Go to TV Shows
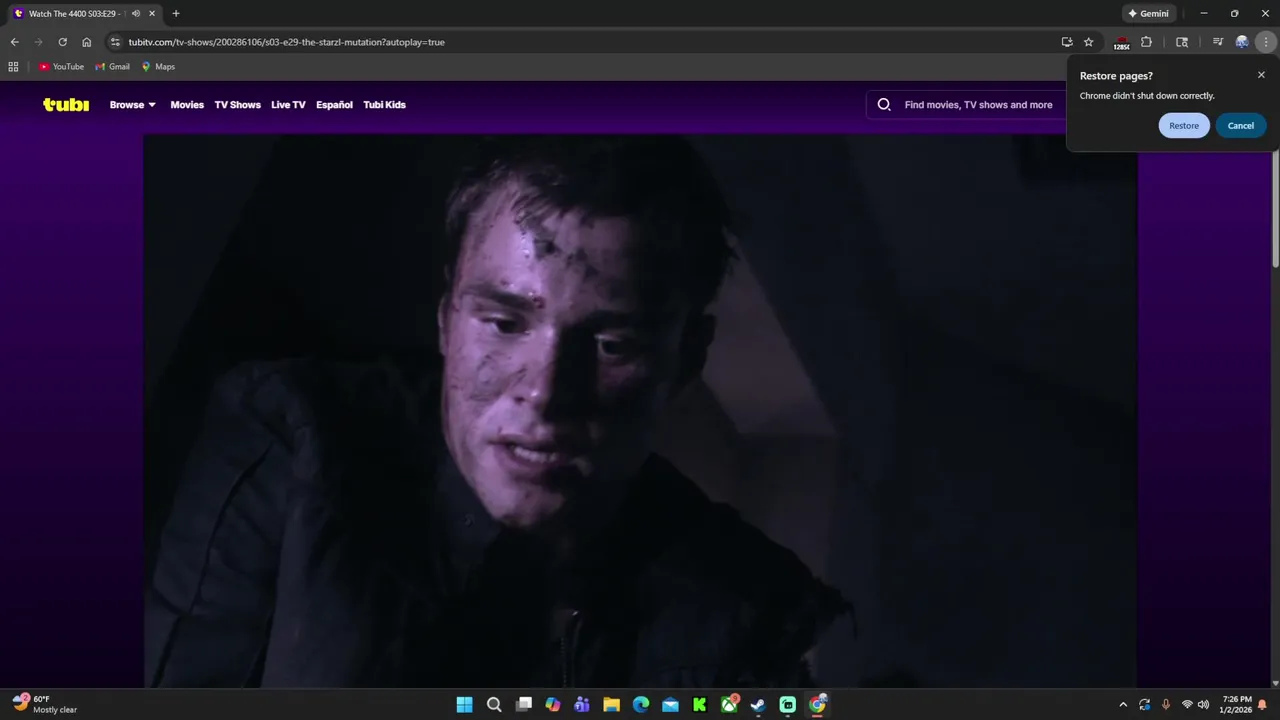 click(x=237, y=104)
